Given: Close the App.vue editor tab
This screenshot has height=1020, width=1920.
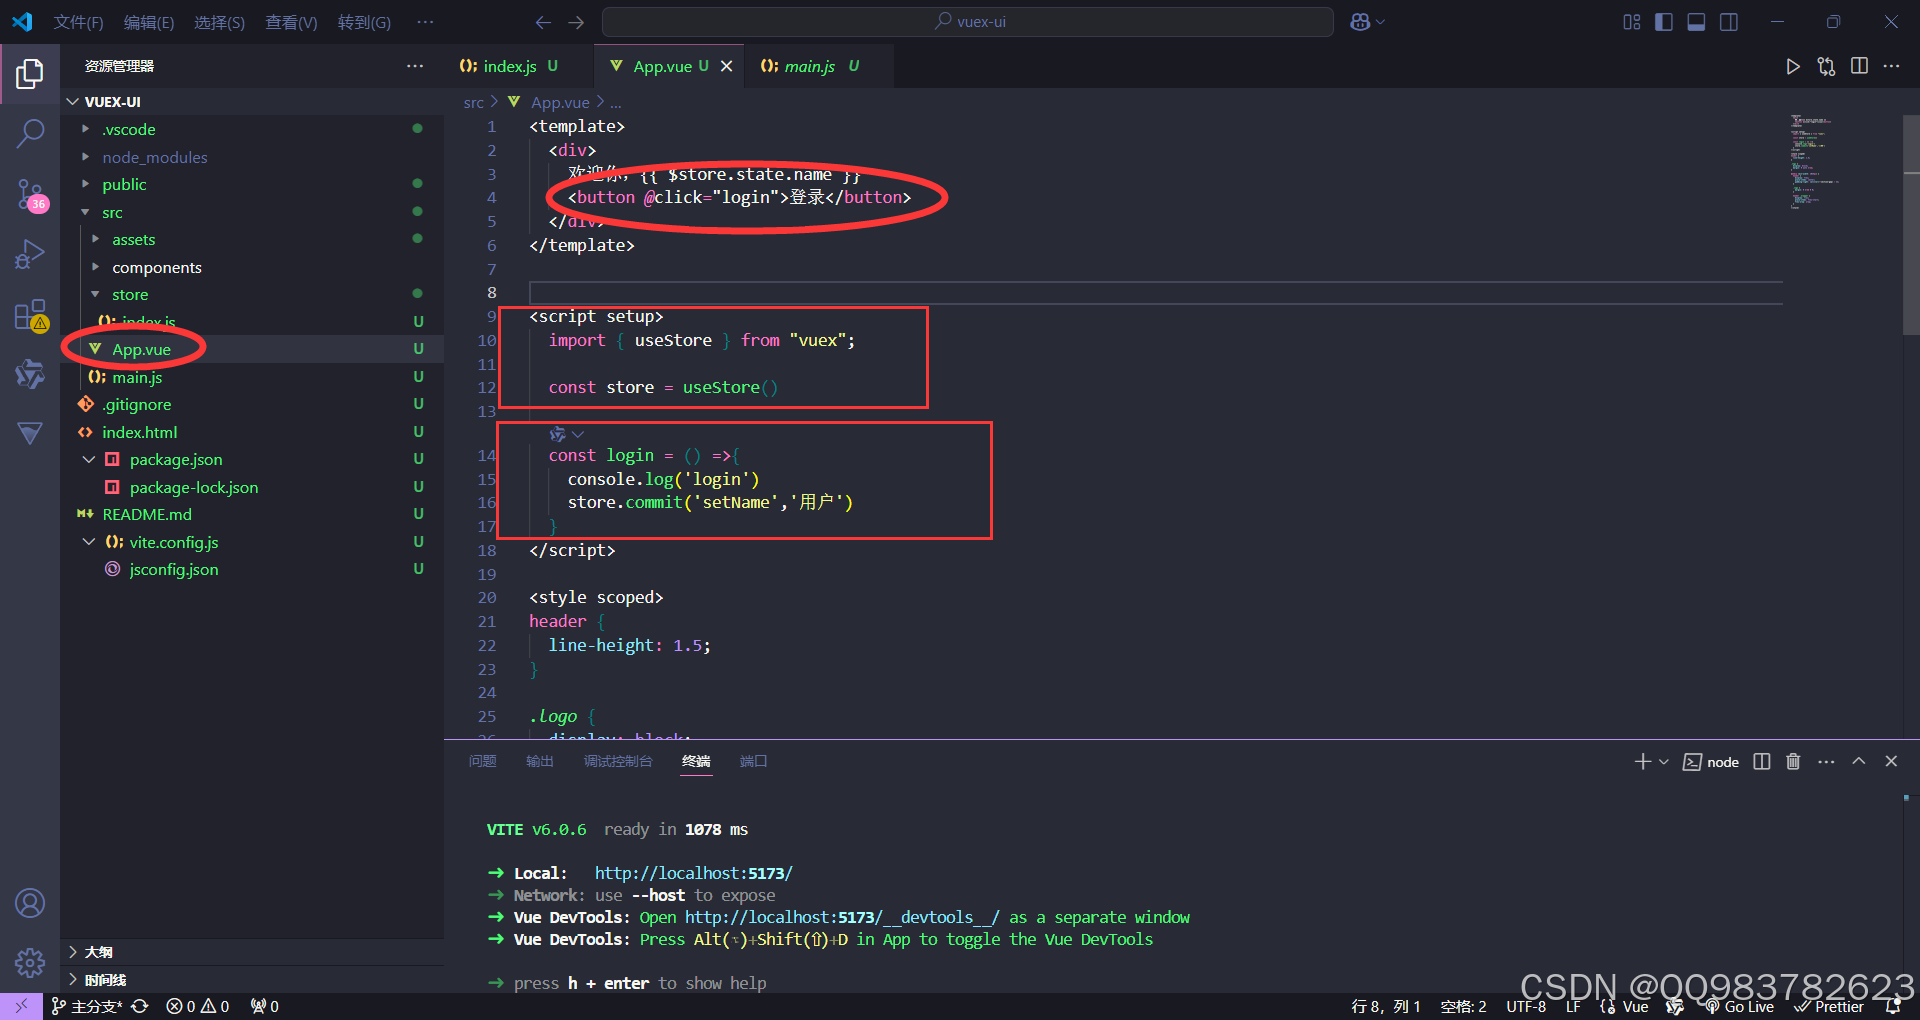Looking at the screenshot, I should 727,66.
